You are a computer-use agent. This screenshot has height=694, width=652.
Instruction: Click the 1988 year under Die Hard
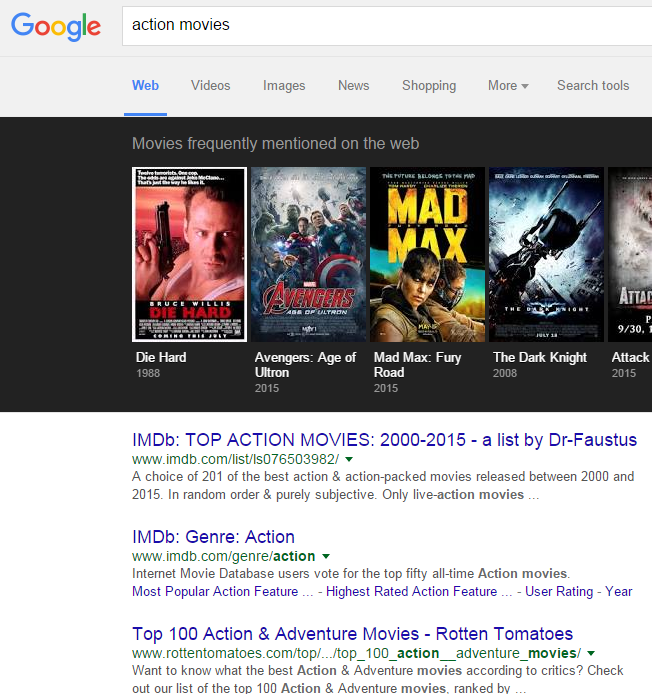148,373
